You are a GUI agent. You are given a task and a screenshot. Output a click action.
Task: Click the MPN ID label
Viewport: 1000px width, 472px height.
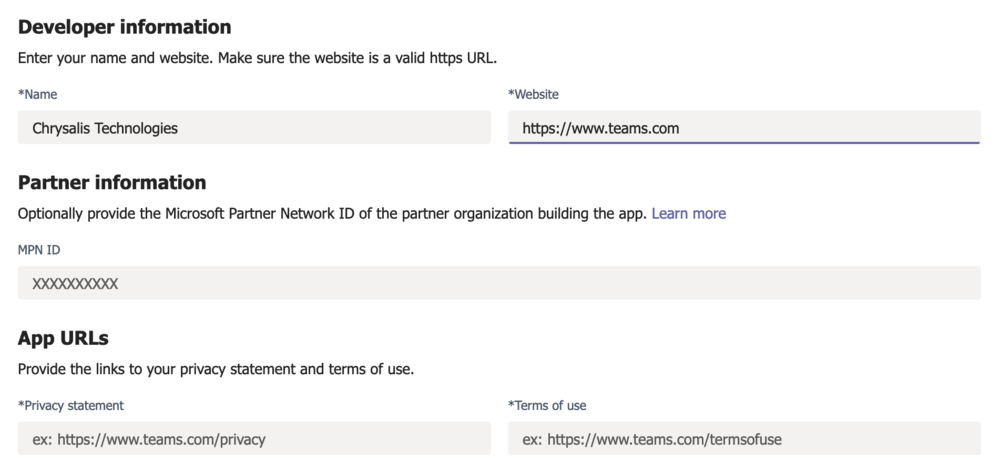pyautogui.click(x=39, y=250)
